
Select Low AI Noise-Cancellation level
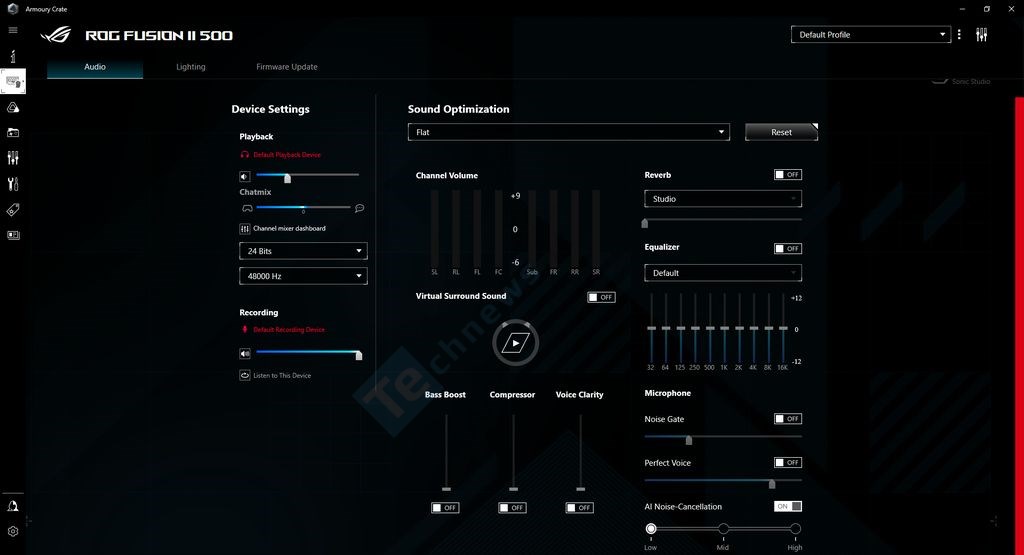651,528
